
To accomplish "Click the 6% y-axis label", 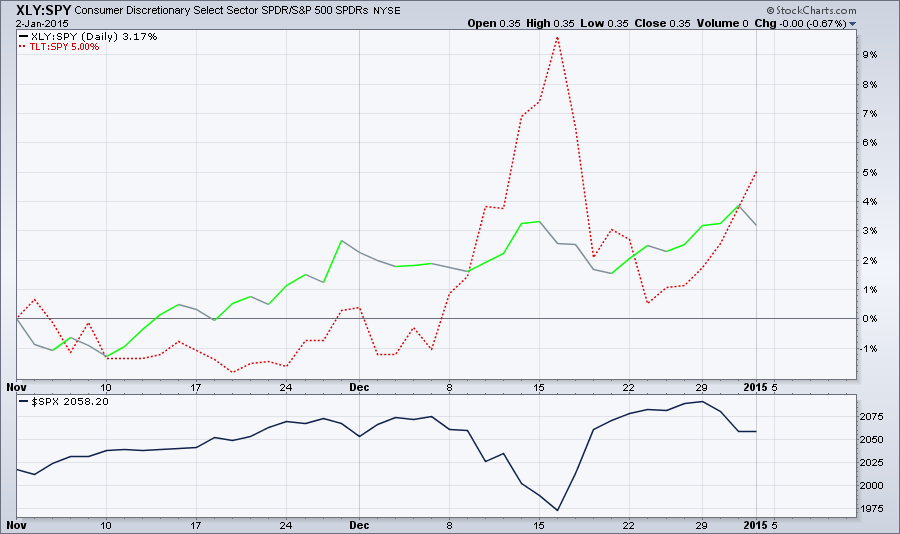I will [870, 143].
